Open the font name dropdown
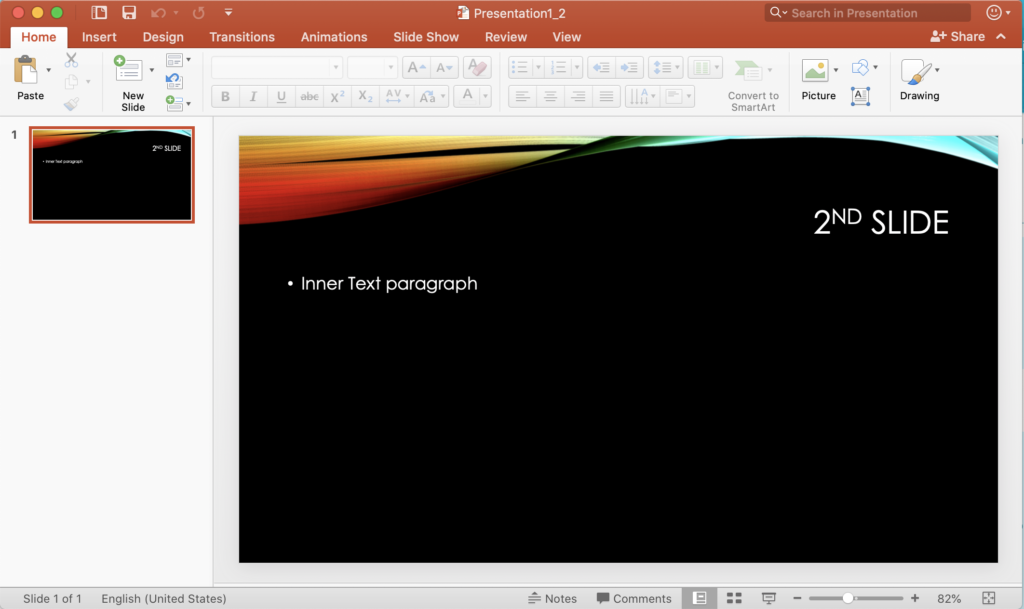This screenshot has height=609, width=1024. [336, 67]
